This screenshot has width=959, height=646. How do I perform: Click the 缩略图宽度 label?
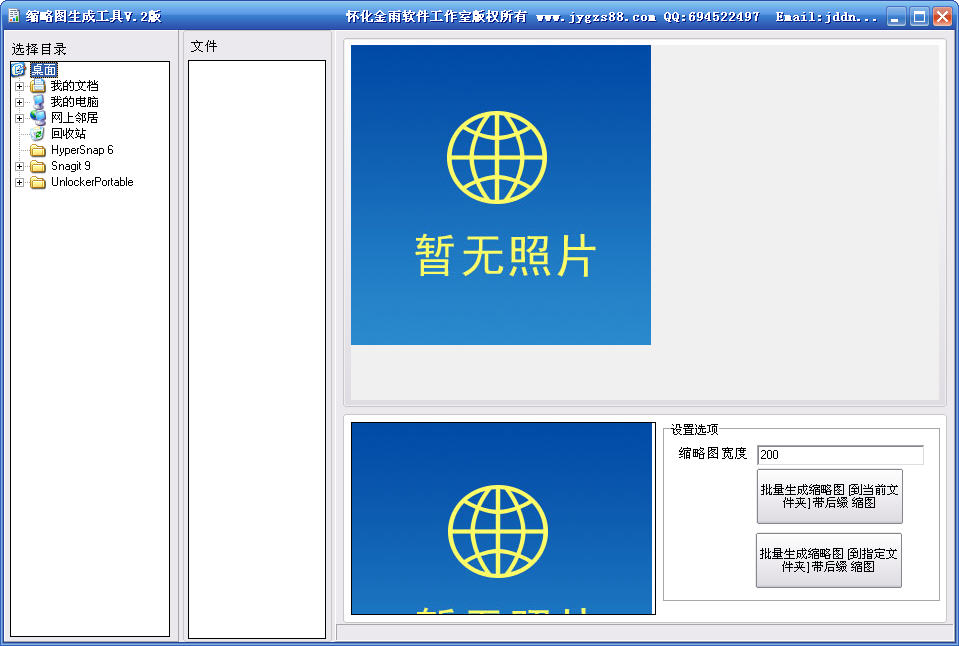pos(713,453)
